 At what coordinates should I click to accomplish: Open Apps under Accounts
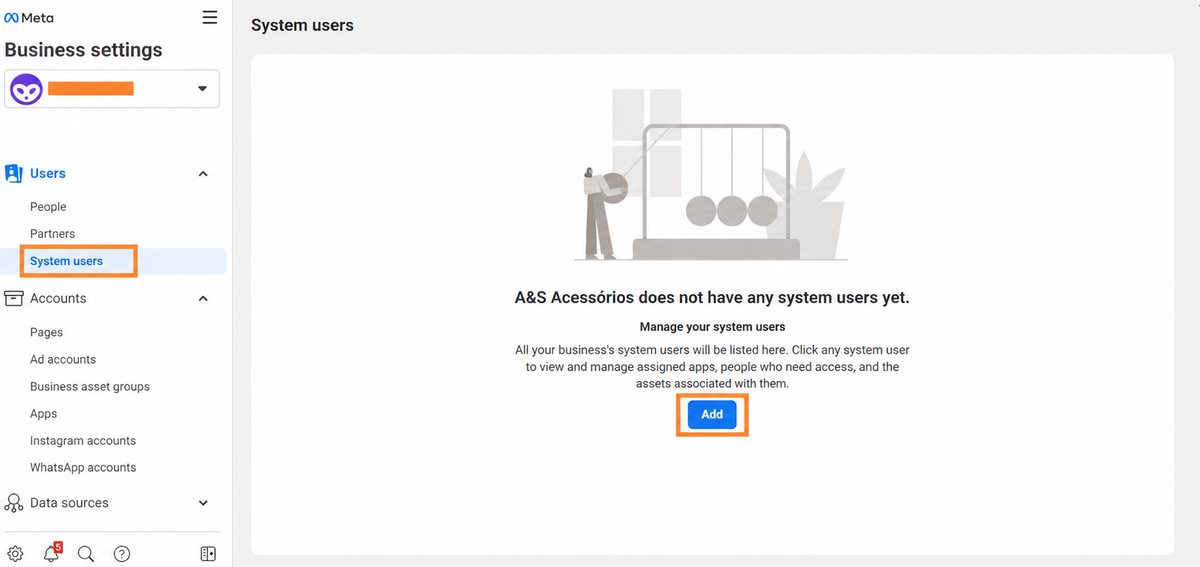point(43,414)
